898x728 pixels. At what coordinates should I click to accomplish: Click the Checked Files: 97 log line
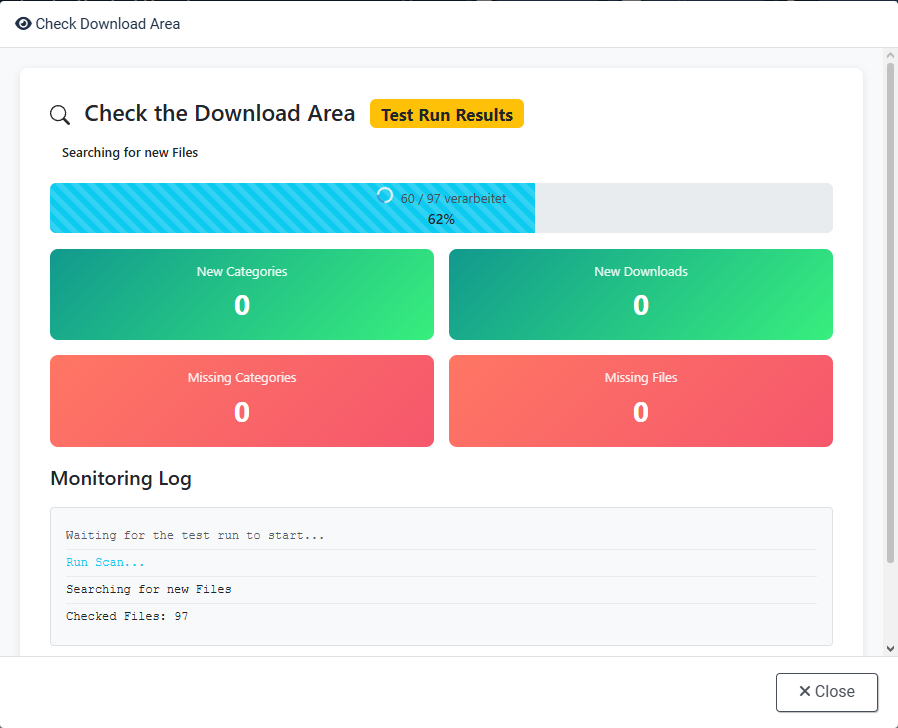[127, 616]
